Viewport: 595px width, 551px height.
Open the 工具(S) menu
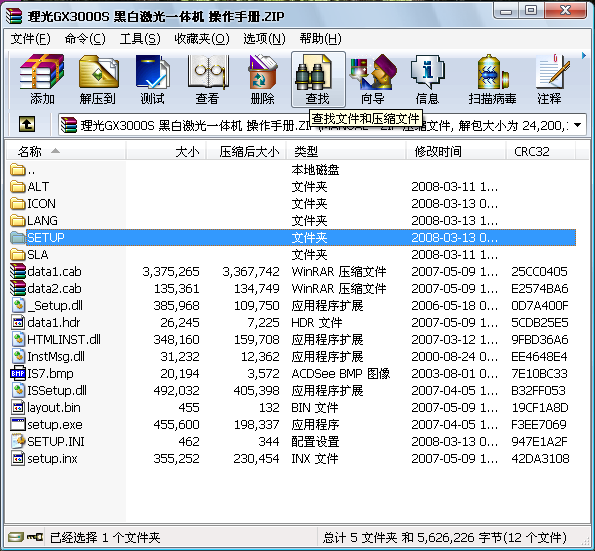coord(140,38)
